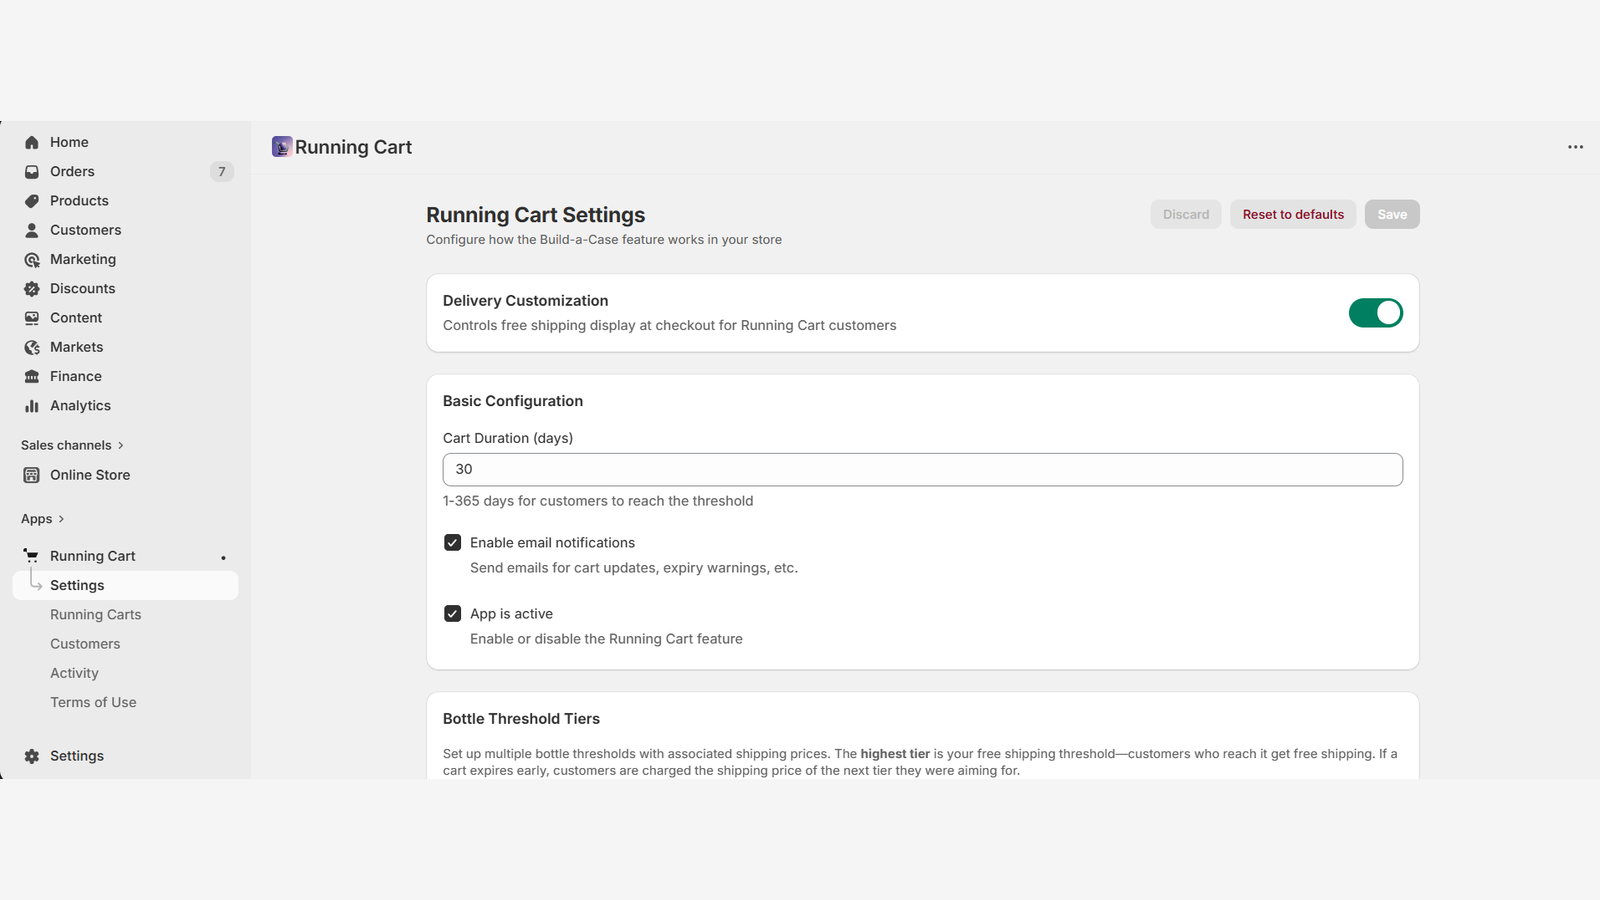The height and width of the screenshot is (900, 1600).
Task: Click the Marketing megaphone icon
Action: (x=32, y=259)
